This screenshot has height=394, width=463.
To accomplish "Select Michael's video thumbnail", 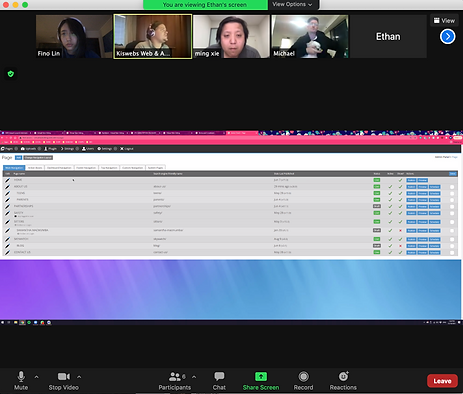I will (x=310, y=37).
